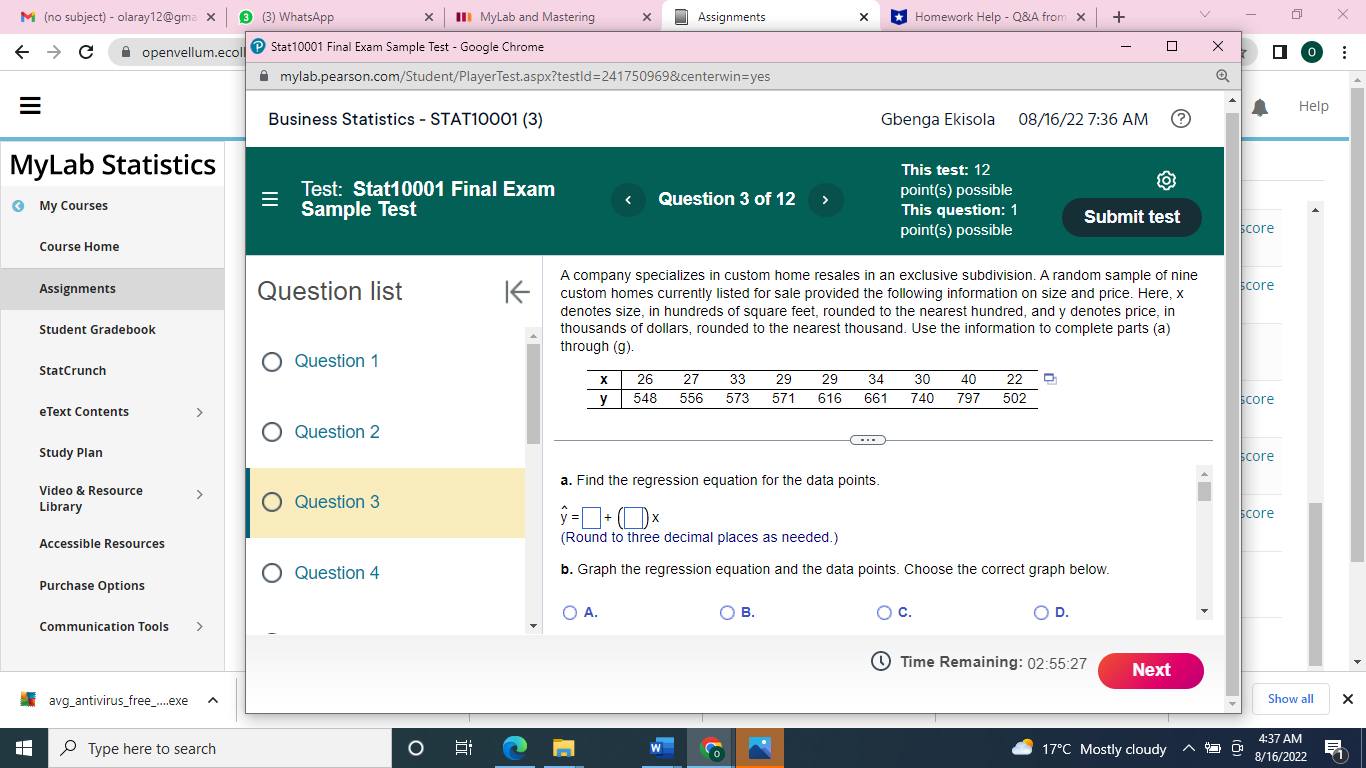Open the Photos app on taskbar

coord(760,748)
